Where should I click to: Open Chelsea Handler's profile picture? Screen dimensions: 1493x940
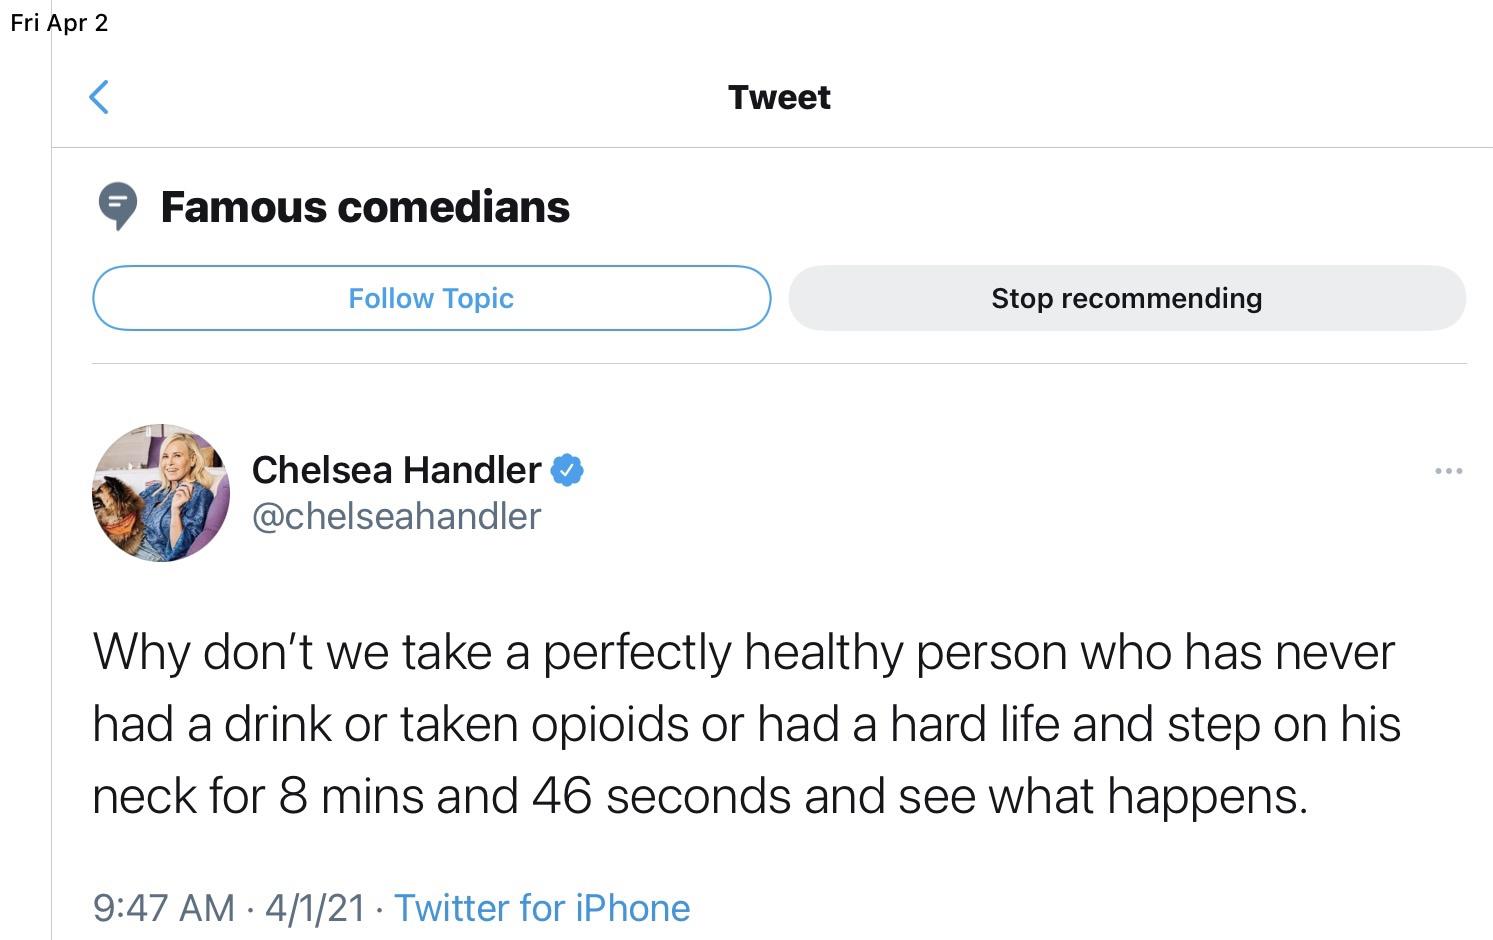(x=161, y=493)
